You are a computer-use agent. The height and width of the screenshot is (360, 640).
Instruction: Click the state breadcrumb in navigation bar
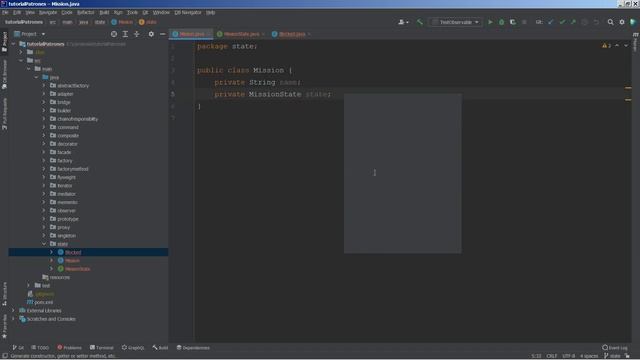(x=100, y=22)
